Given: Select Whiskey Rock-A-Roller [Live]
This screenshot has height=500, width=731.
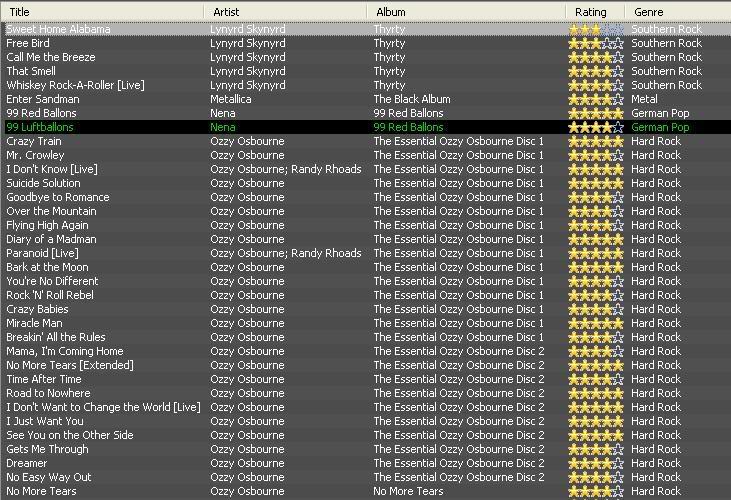Looking at the screenshot, I should (76, 85).
